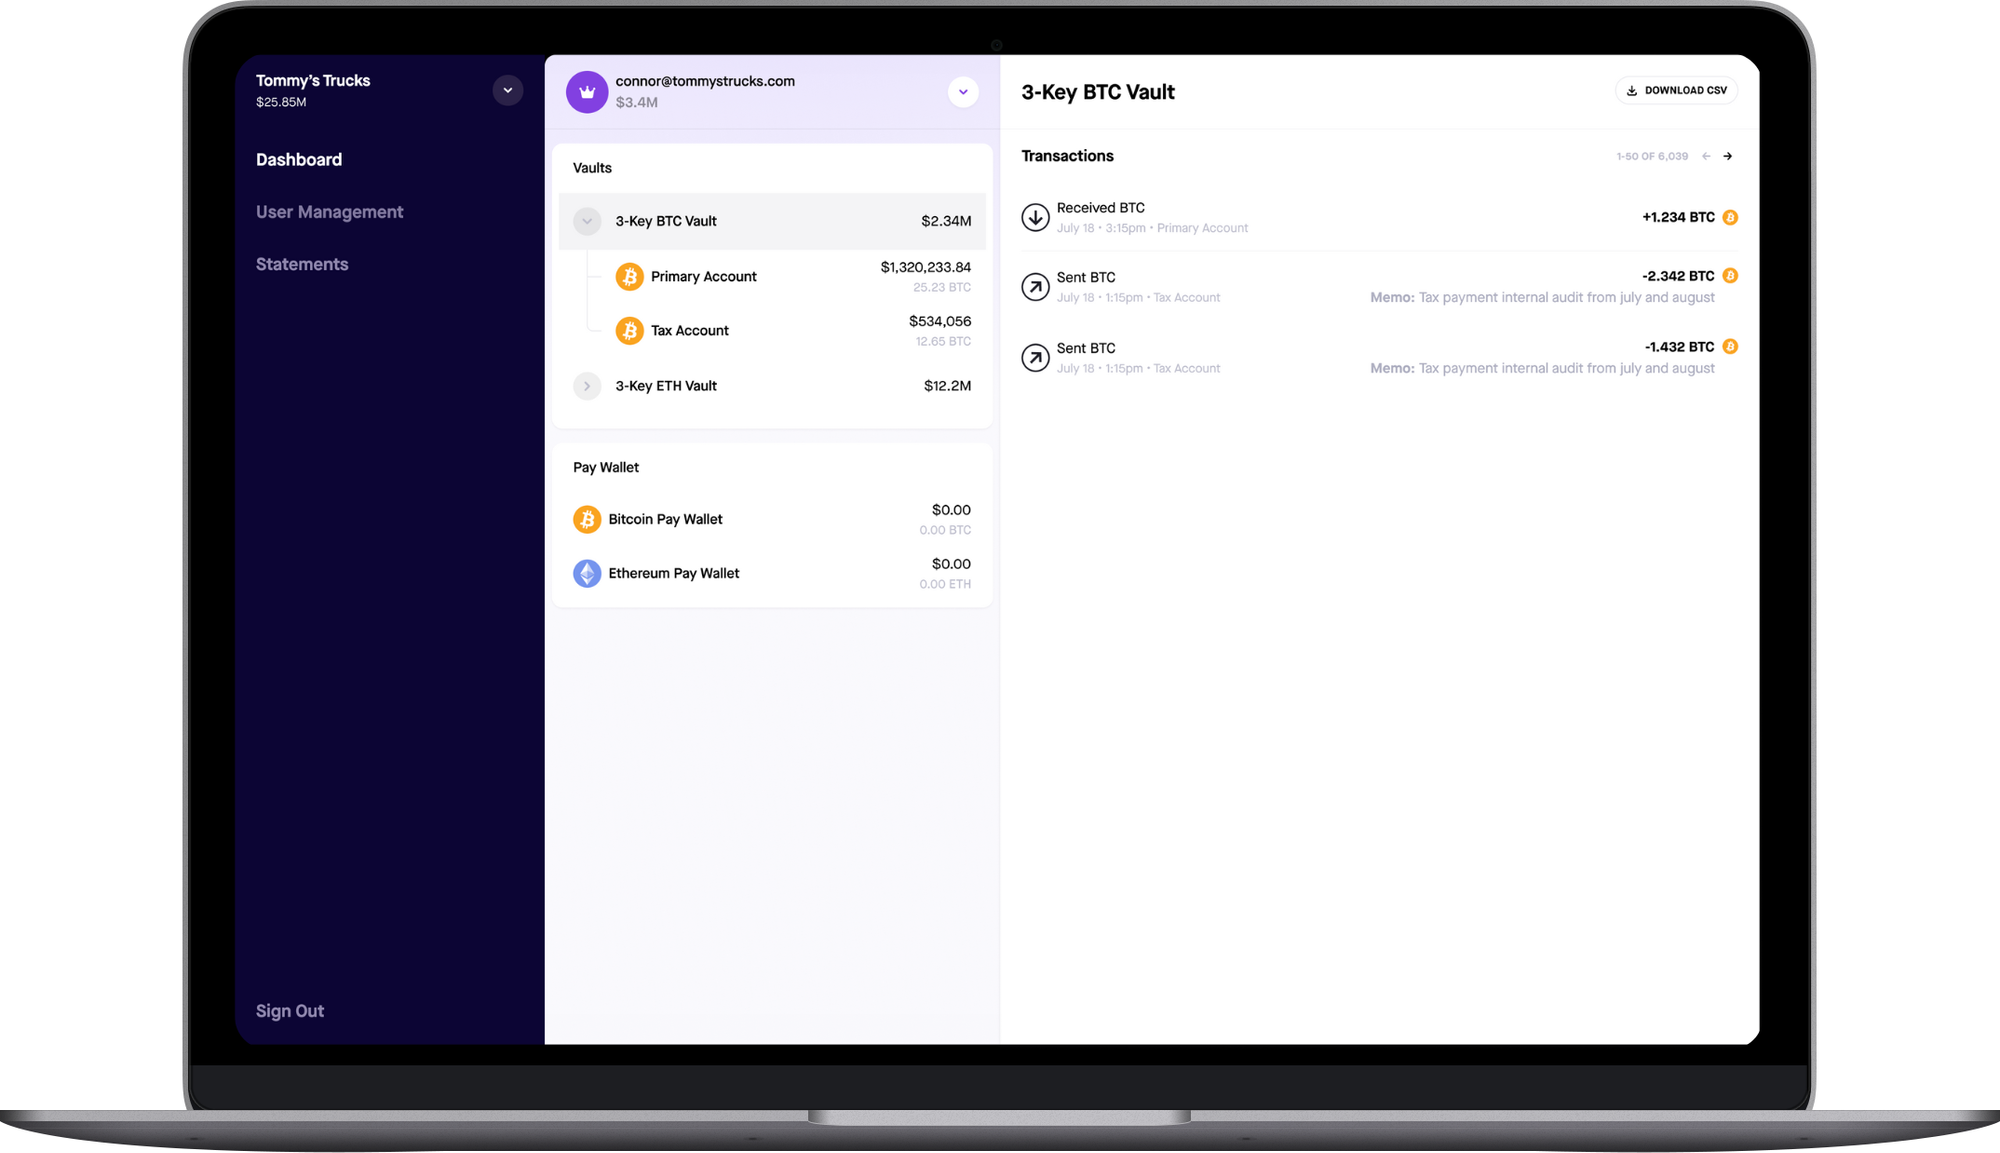
Task: Click the BTC badge on +1.234 BTC transaction
Action: [x=1731, y=216]
